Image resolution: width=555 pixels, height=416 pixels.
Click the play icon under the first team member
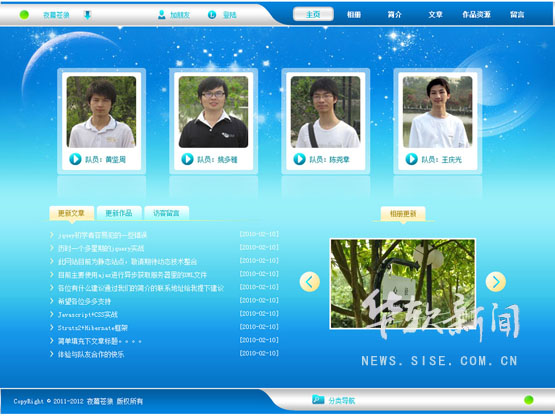pyautogui.click(x=75, y=159)
